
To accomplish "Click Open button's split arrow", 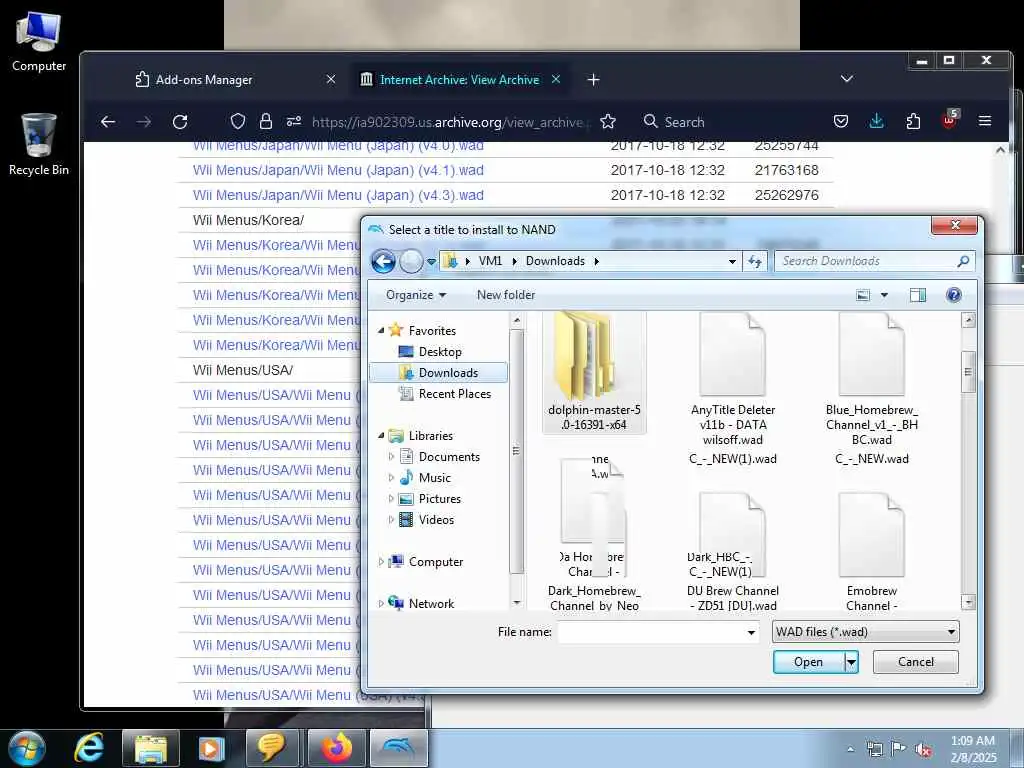I will pos(851,662).
